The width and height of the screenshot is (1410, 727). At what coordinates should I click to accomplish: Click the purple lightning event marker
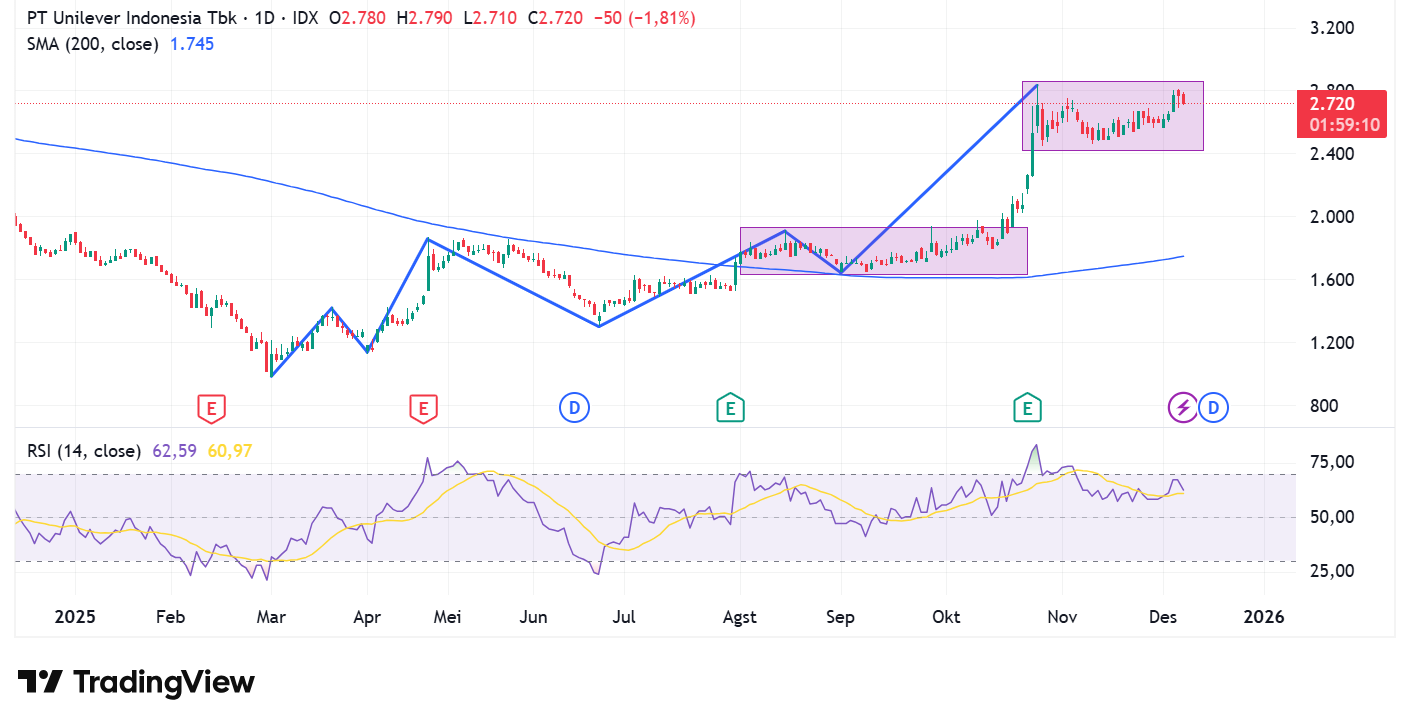[x=1183, y=407]
